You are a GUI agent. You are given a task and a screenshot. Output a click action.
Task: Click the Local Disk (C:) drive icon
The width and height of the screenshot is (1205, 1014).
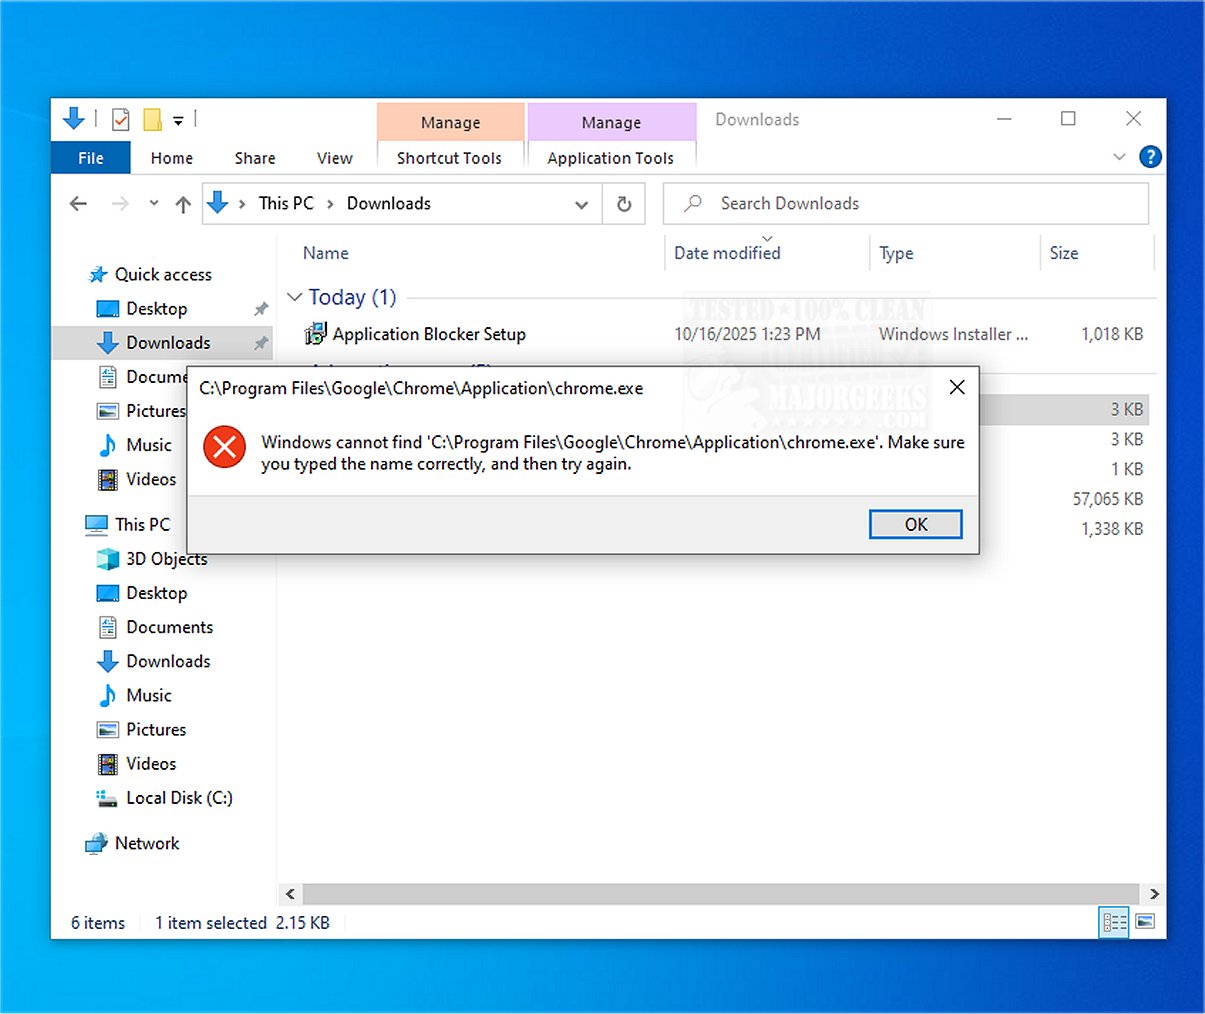107,797
